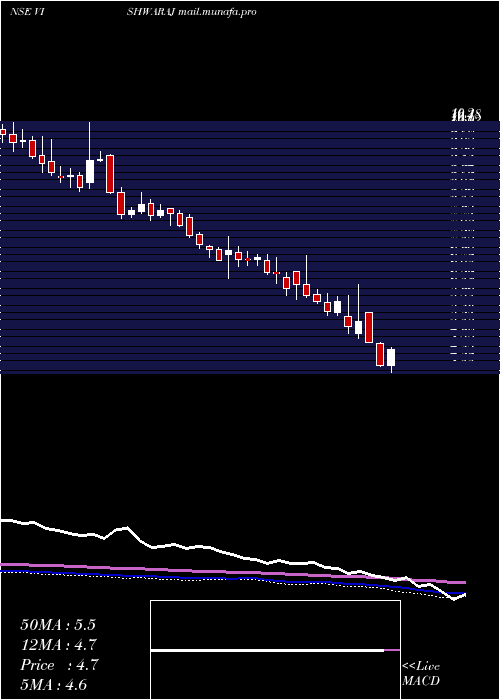Click the MACD indicator box
Image resolution: width=500 pixels, height=700 pixels.
pos(275,650)
